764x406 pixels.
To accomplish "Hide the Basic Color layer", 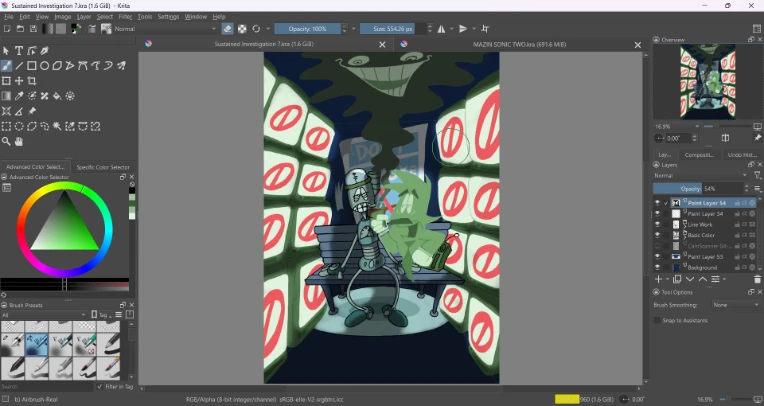I will click(x=657, y=235).
